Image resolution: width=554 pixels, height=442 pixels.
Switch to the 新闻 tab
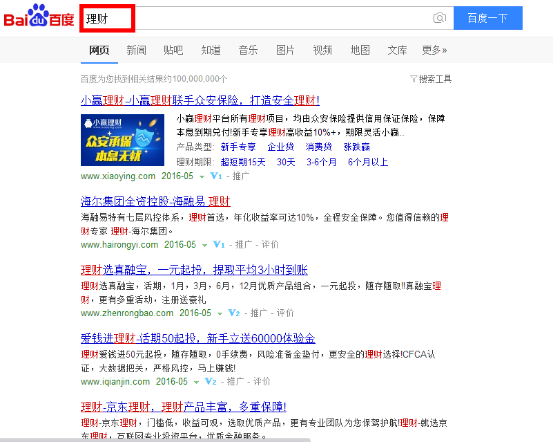136,50
